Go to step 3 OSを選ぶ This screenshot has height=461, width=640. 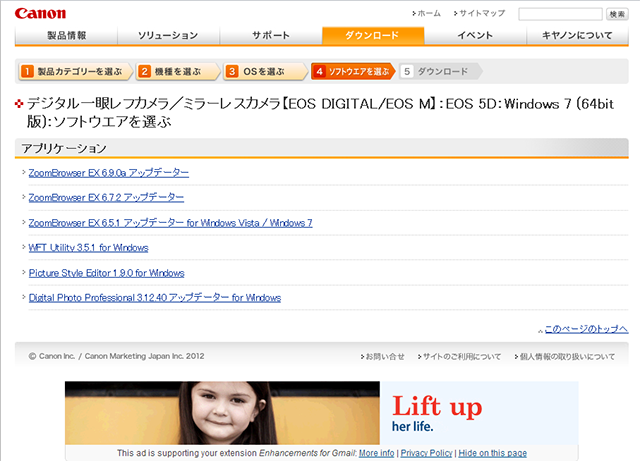pos(266,71)
